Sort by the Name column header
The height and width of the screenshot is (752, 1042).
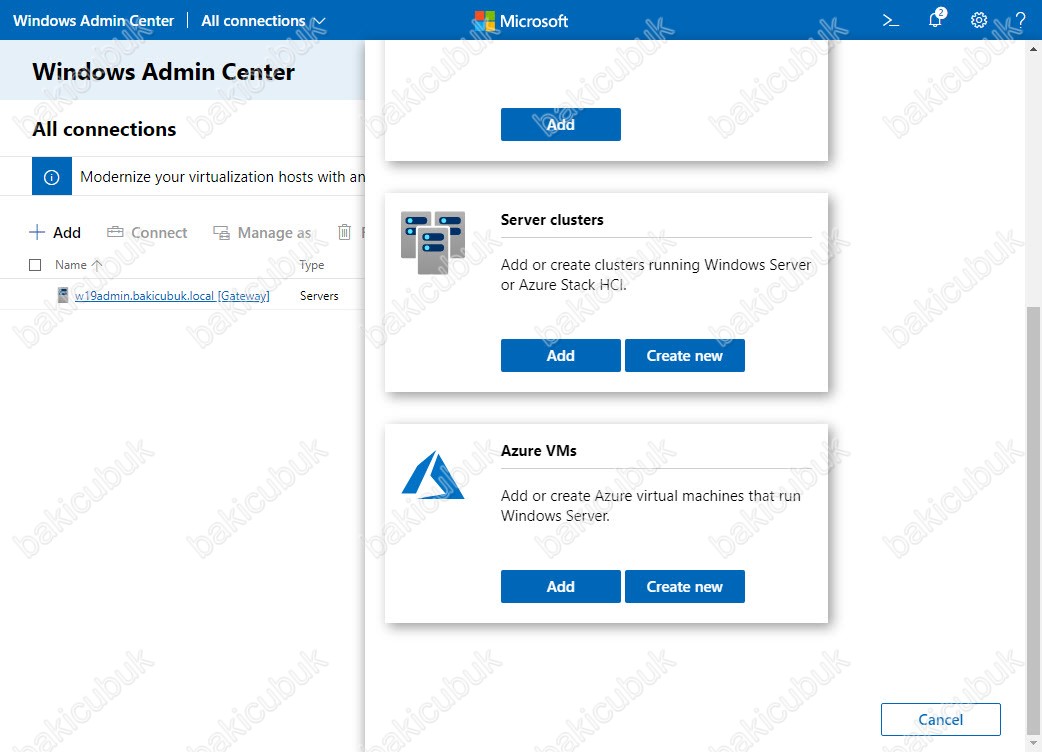click(x=78, y=265)
